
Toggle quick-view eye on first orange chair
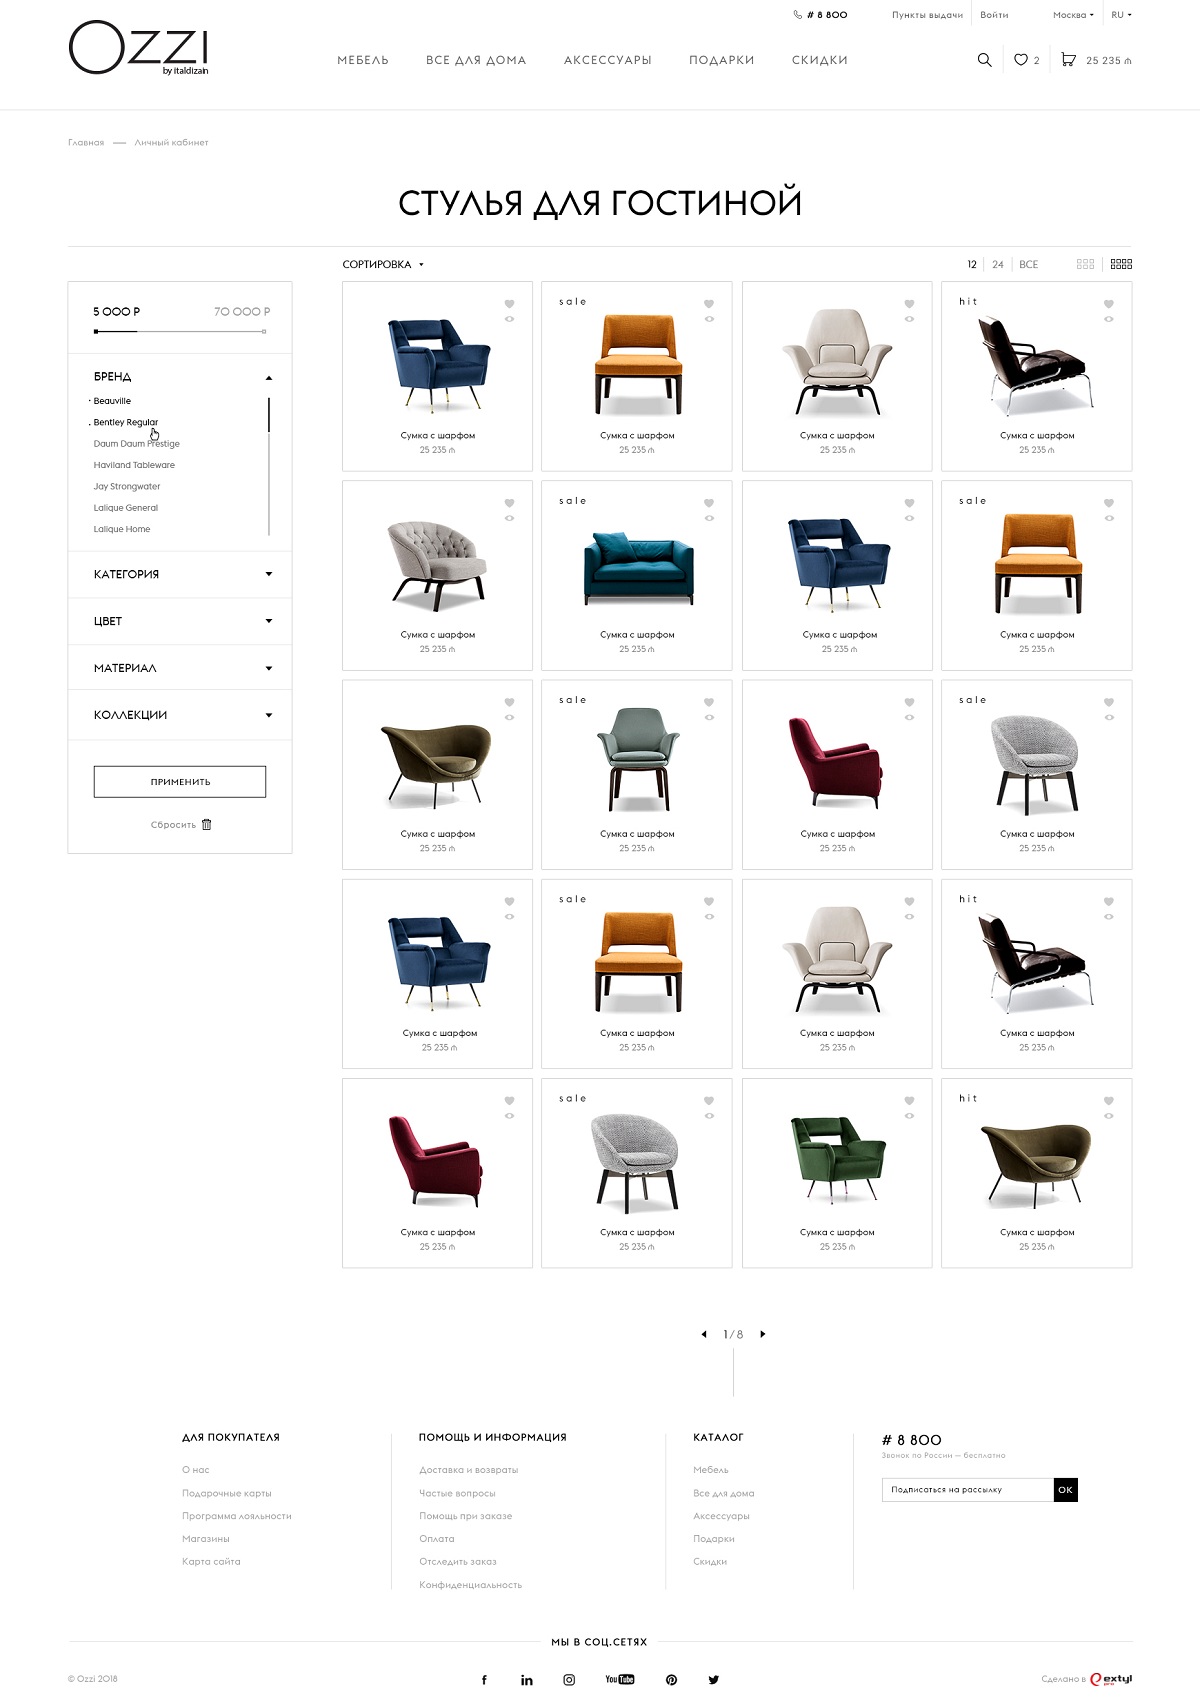coord(709,319)
